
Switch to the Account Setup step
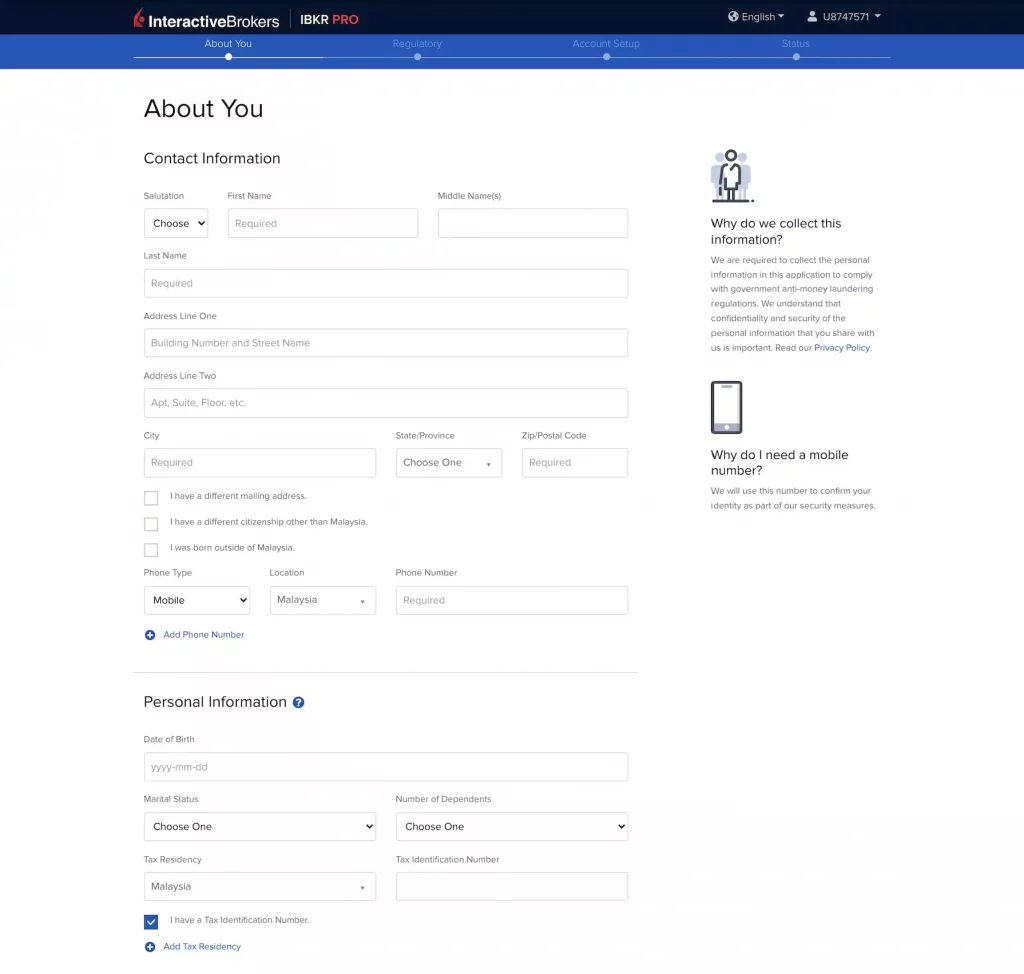tap(606, 46)
